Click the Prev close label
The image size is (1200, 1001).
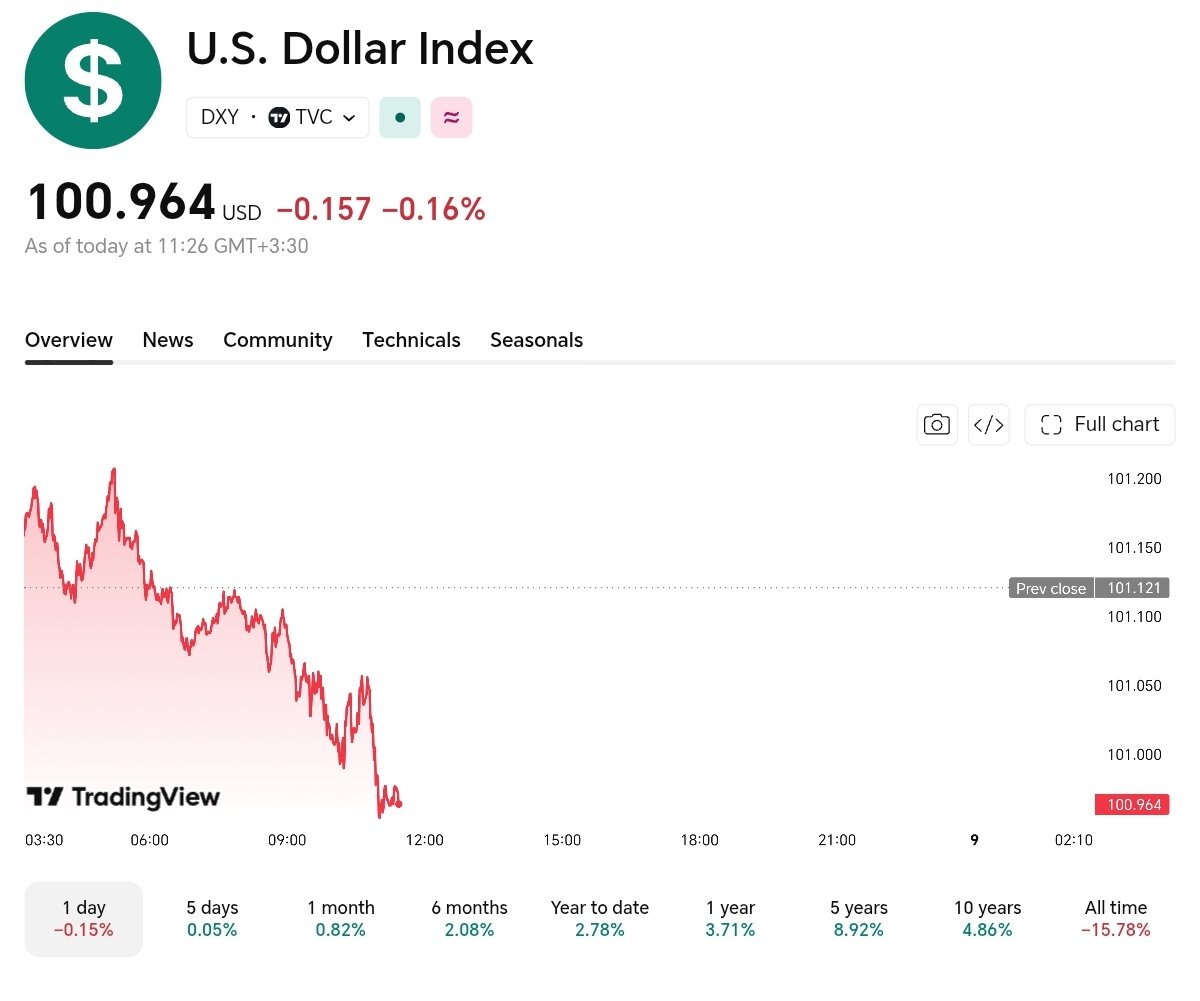[1051, 588]
